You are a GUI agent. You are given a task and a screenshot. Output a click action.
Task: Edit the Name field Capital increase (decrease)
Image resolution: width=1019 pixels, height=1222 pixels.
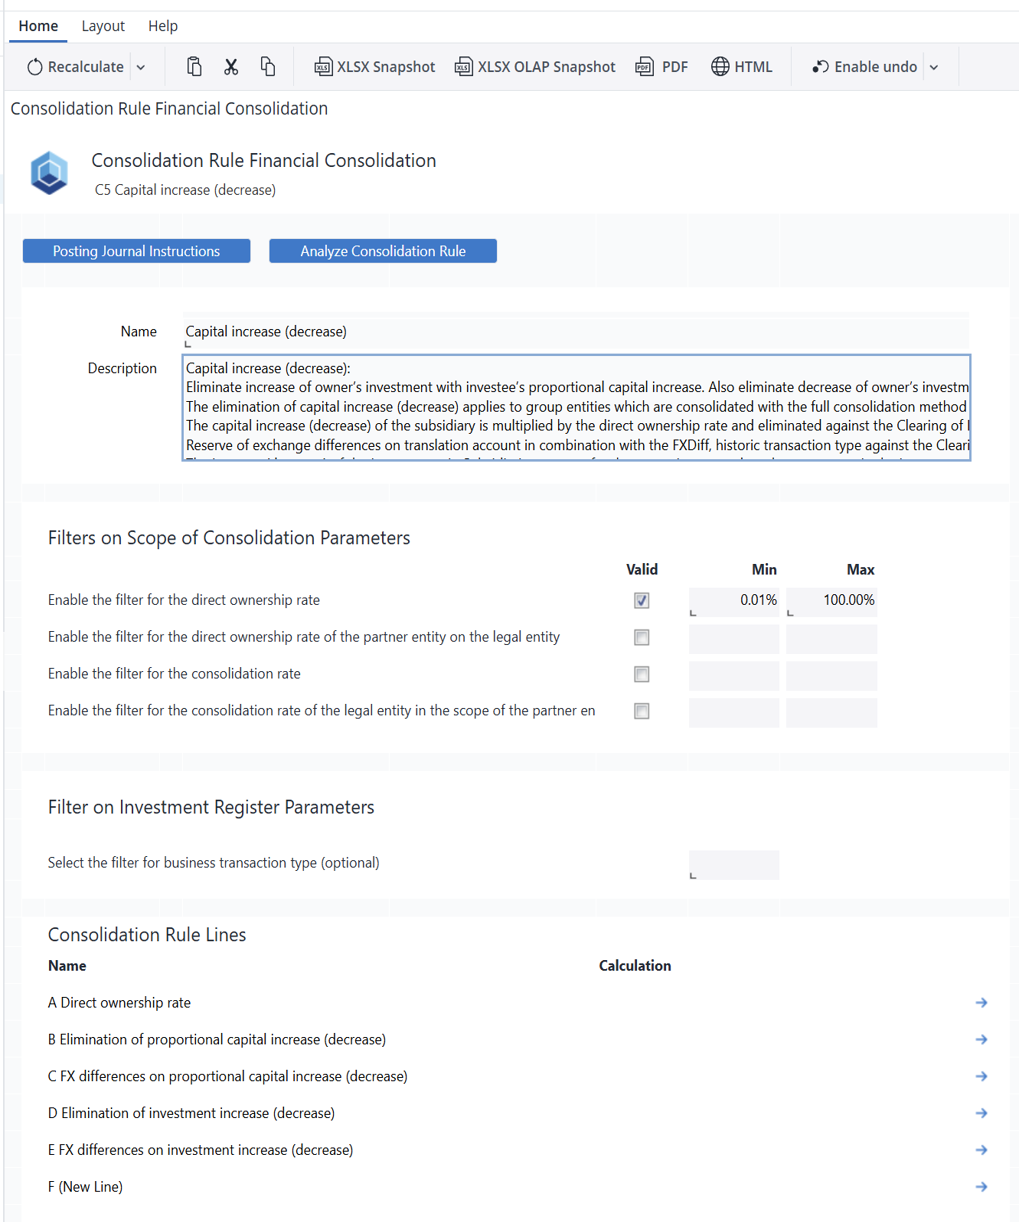576,331
